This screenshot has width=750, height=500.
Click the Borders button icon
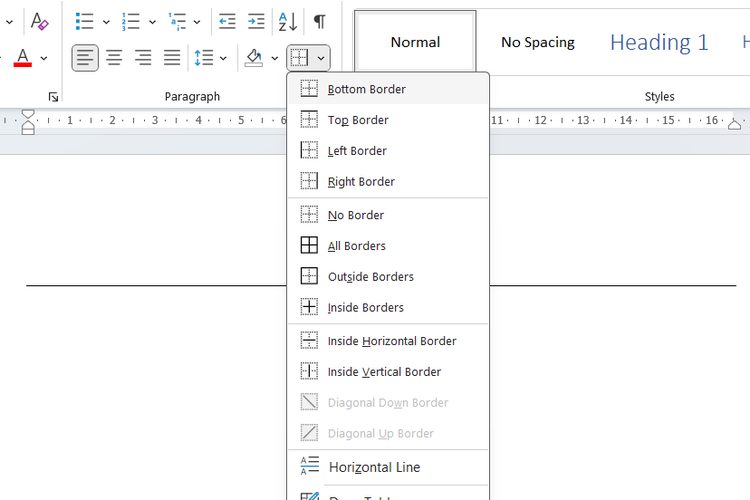(299, 58)
